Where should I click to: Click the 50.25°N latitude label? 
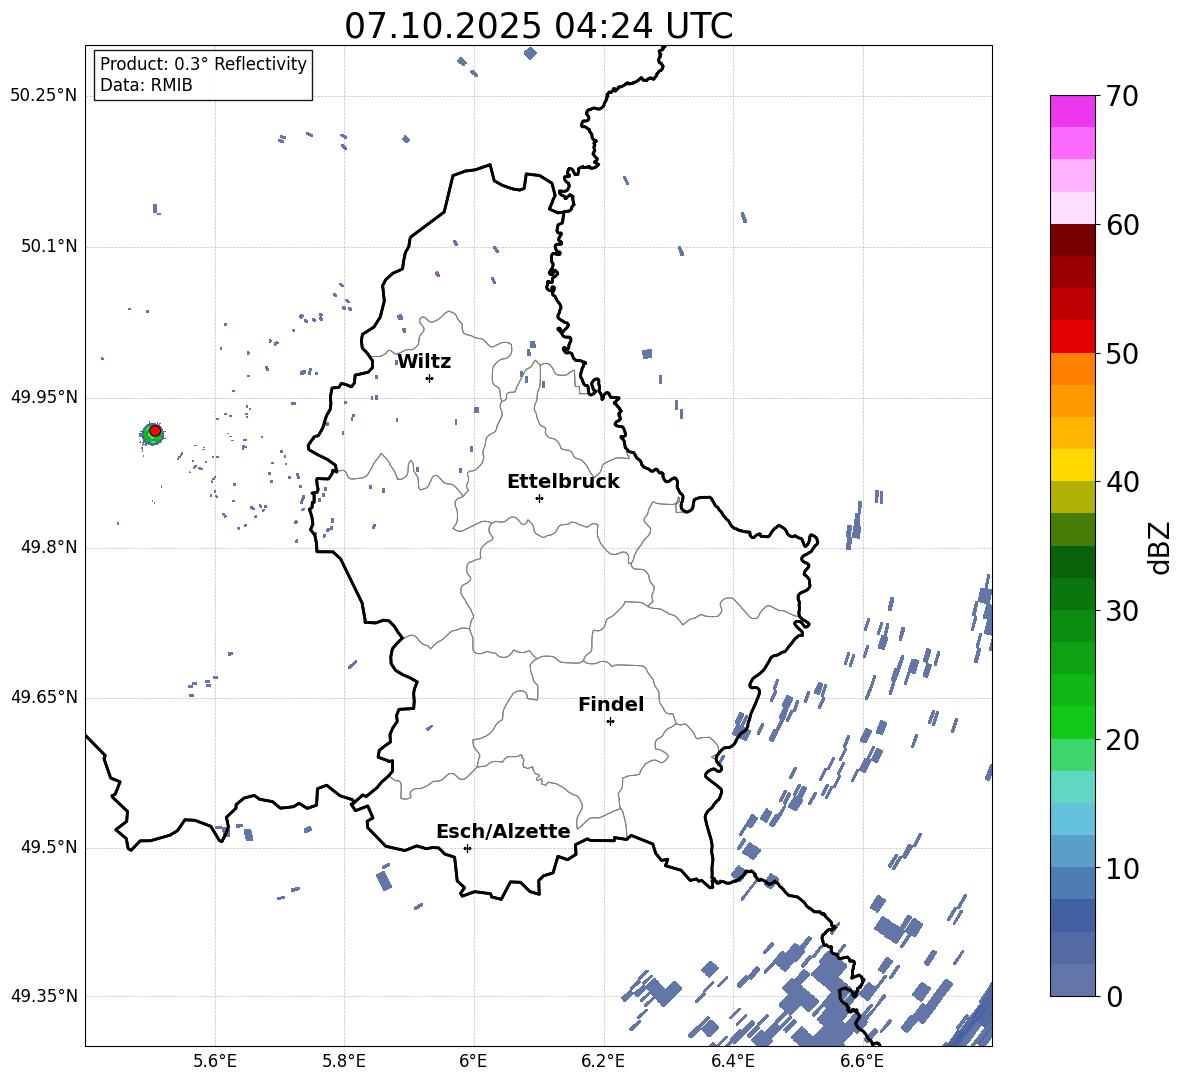coord(44,96)
